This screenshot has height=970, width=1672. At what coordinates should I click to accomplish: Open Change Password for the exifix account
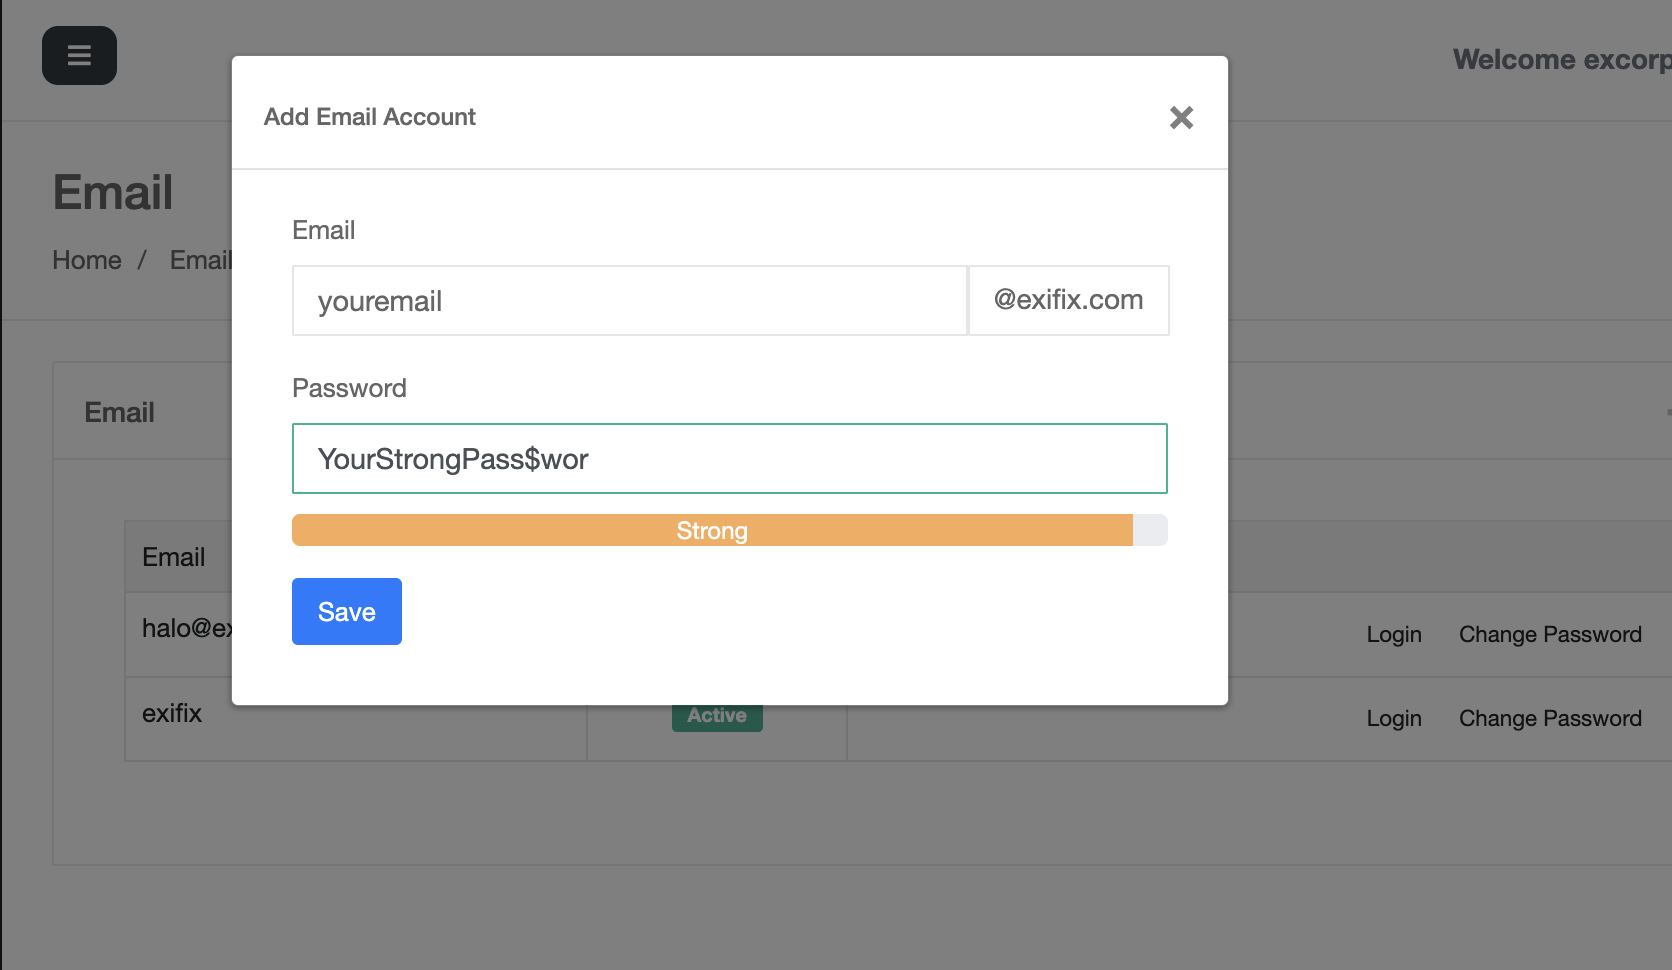[1549, 719]
